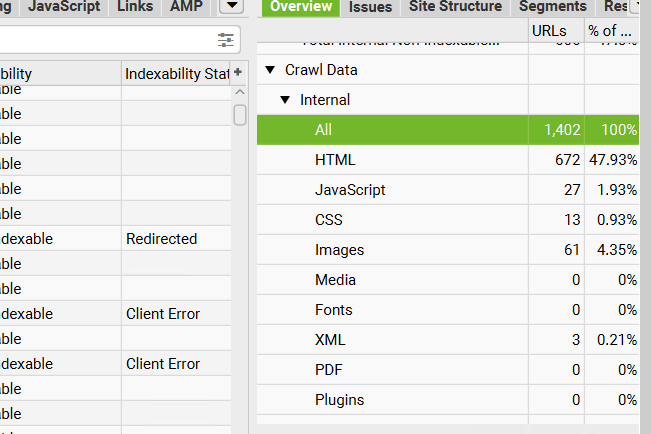Click the '% of ...' column header

[611, 31]
